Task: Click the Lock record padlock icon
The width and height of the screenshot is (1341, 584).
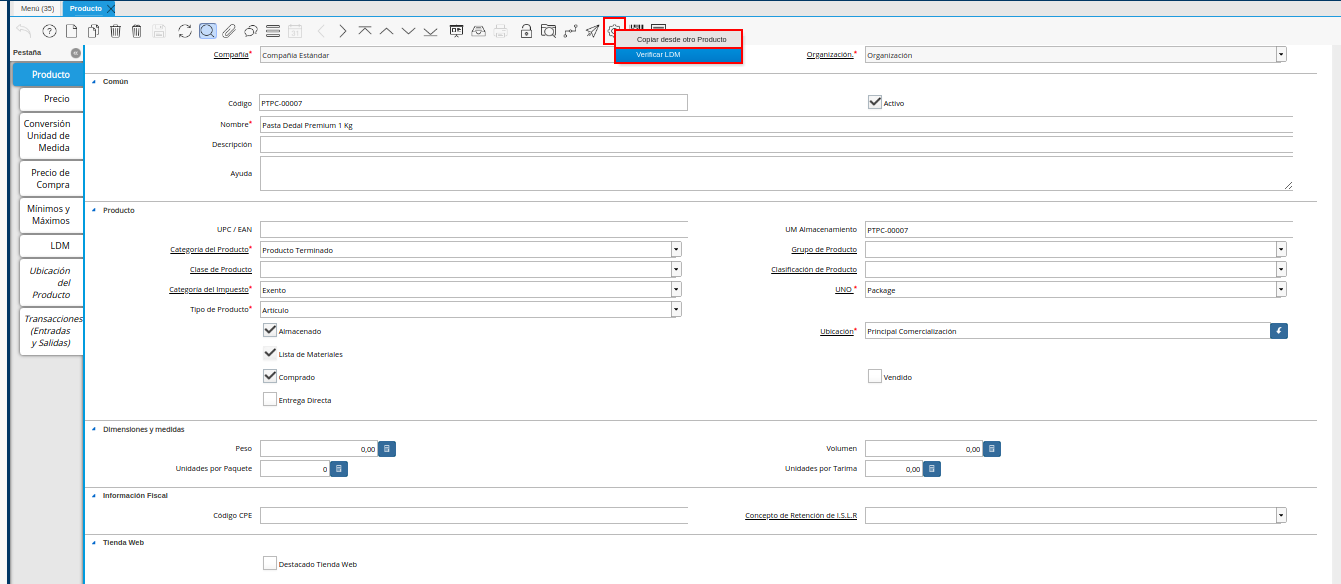Action: (x=526, y=31)
